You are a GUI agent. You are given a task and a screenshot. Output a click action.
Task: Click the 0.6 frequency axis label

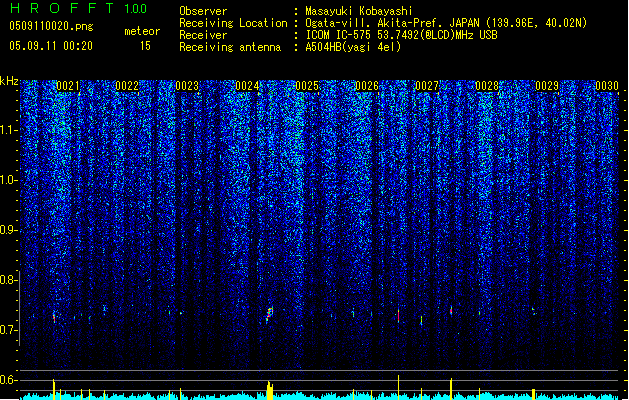8,380
